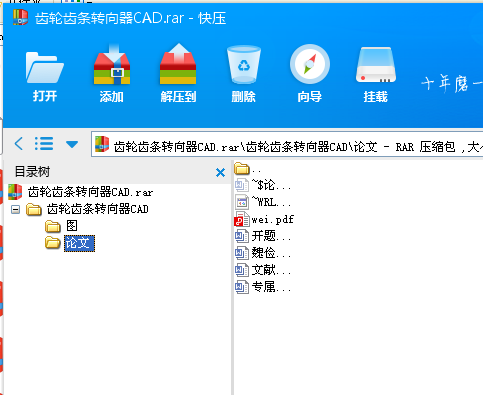Select the ~WRL... temporary file

(263, 202)
